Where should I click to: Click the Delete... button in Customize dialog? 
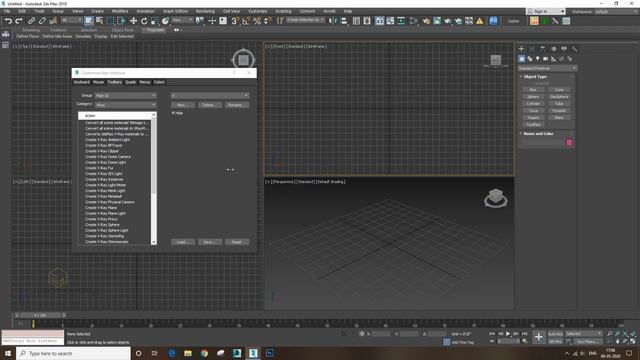click(x=209, y=105)
